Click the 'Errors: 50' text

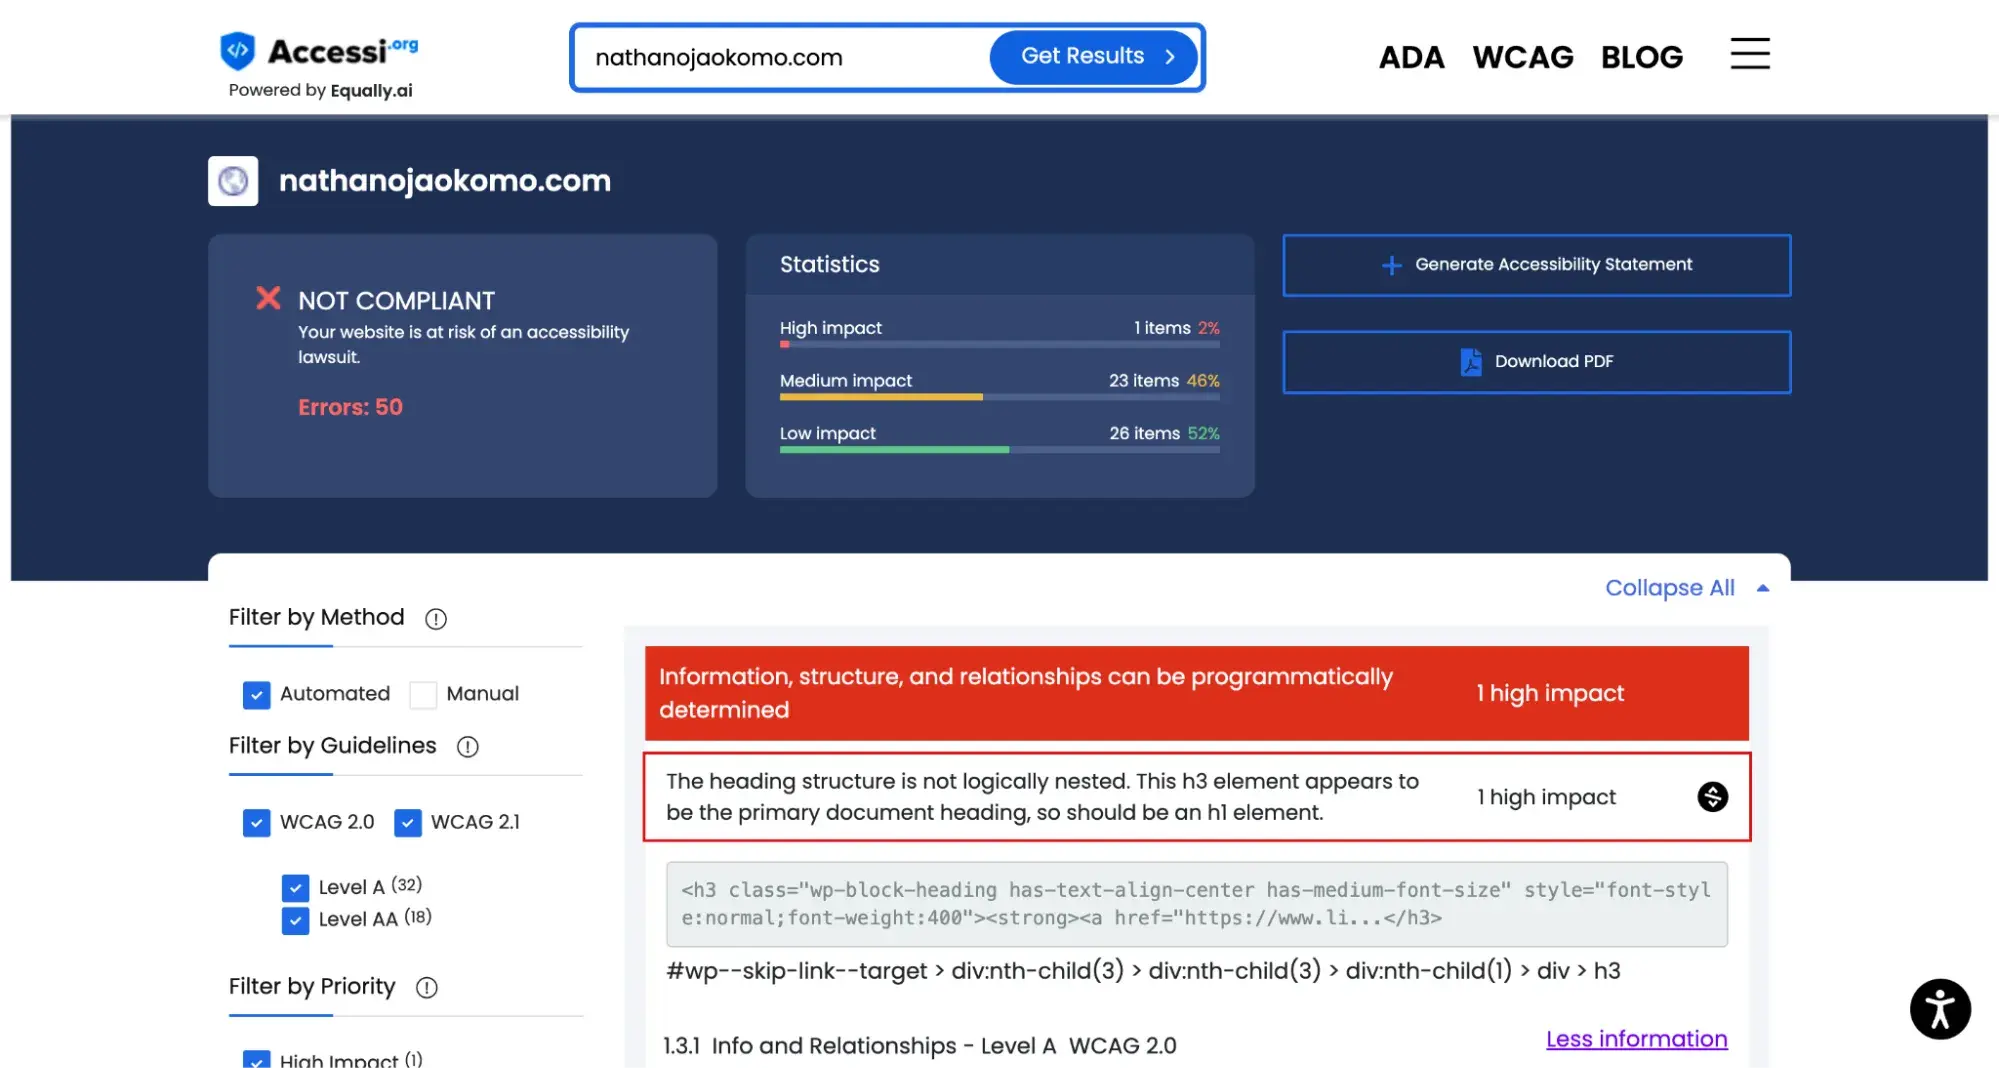(x=350, y=407)
